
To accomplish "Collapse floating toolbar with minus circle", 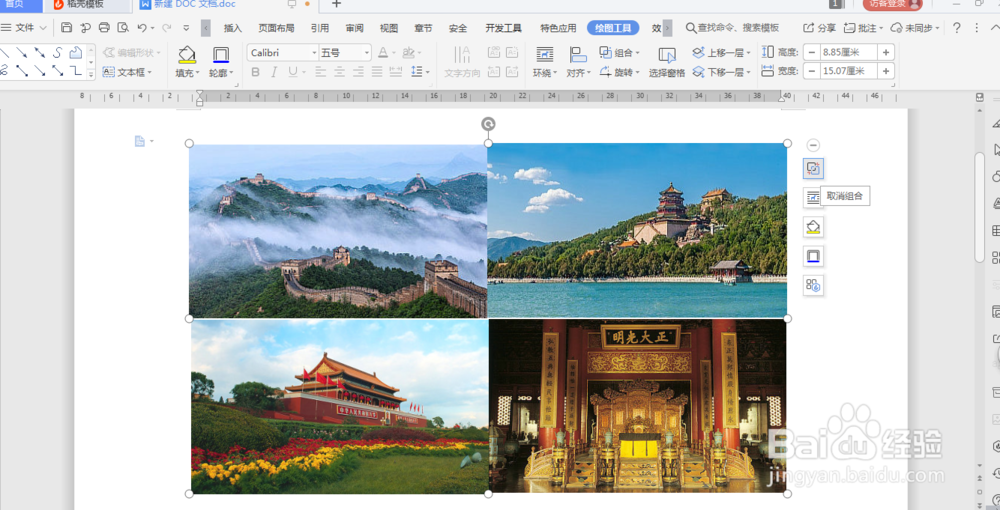I will pos(813,145).
